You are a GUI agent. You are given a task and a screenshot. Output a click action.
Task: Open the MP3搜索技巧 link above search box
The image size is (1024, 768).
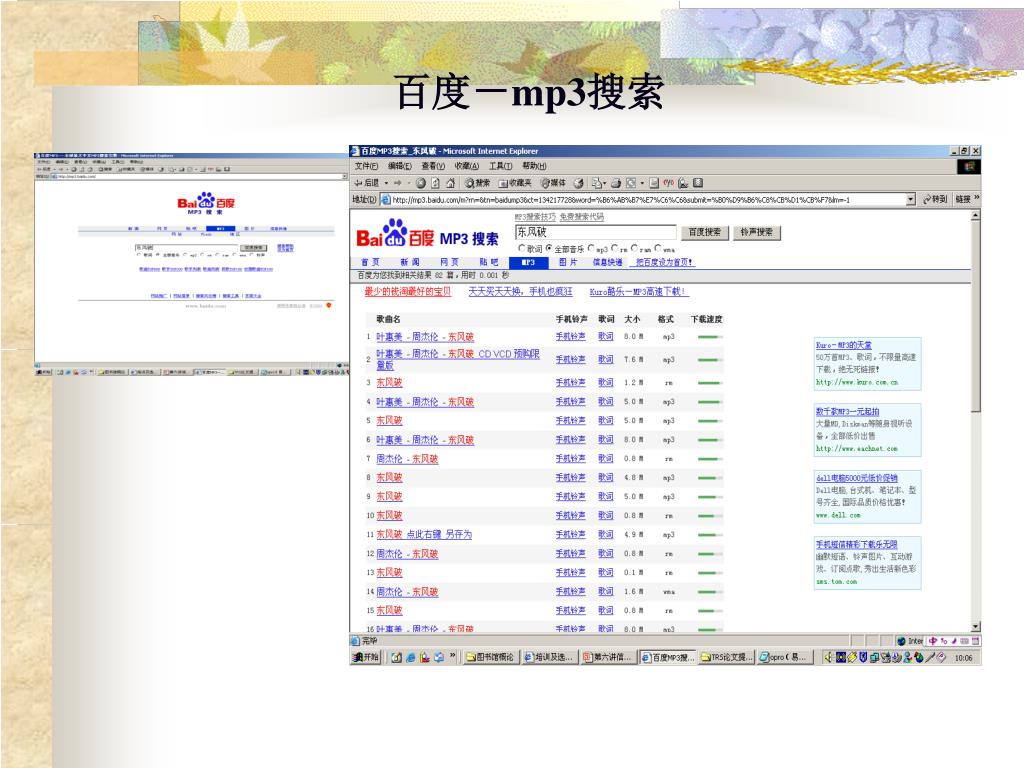pyautogui.click(x=535, y=217)
